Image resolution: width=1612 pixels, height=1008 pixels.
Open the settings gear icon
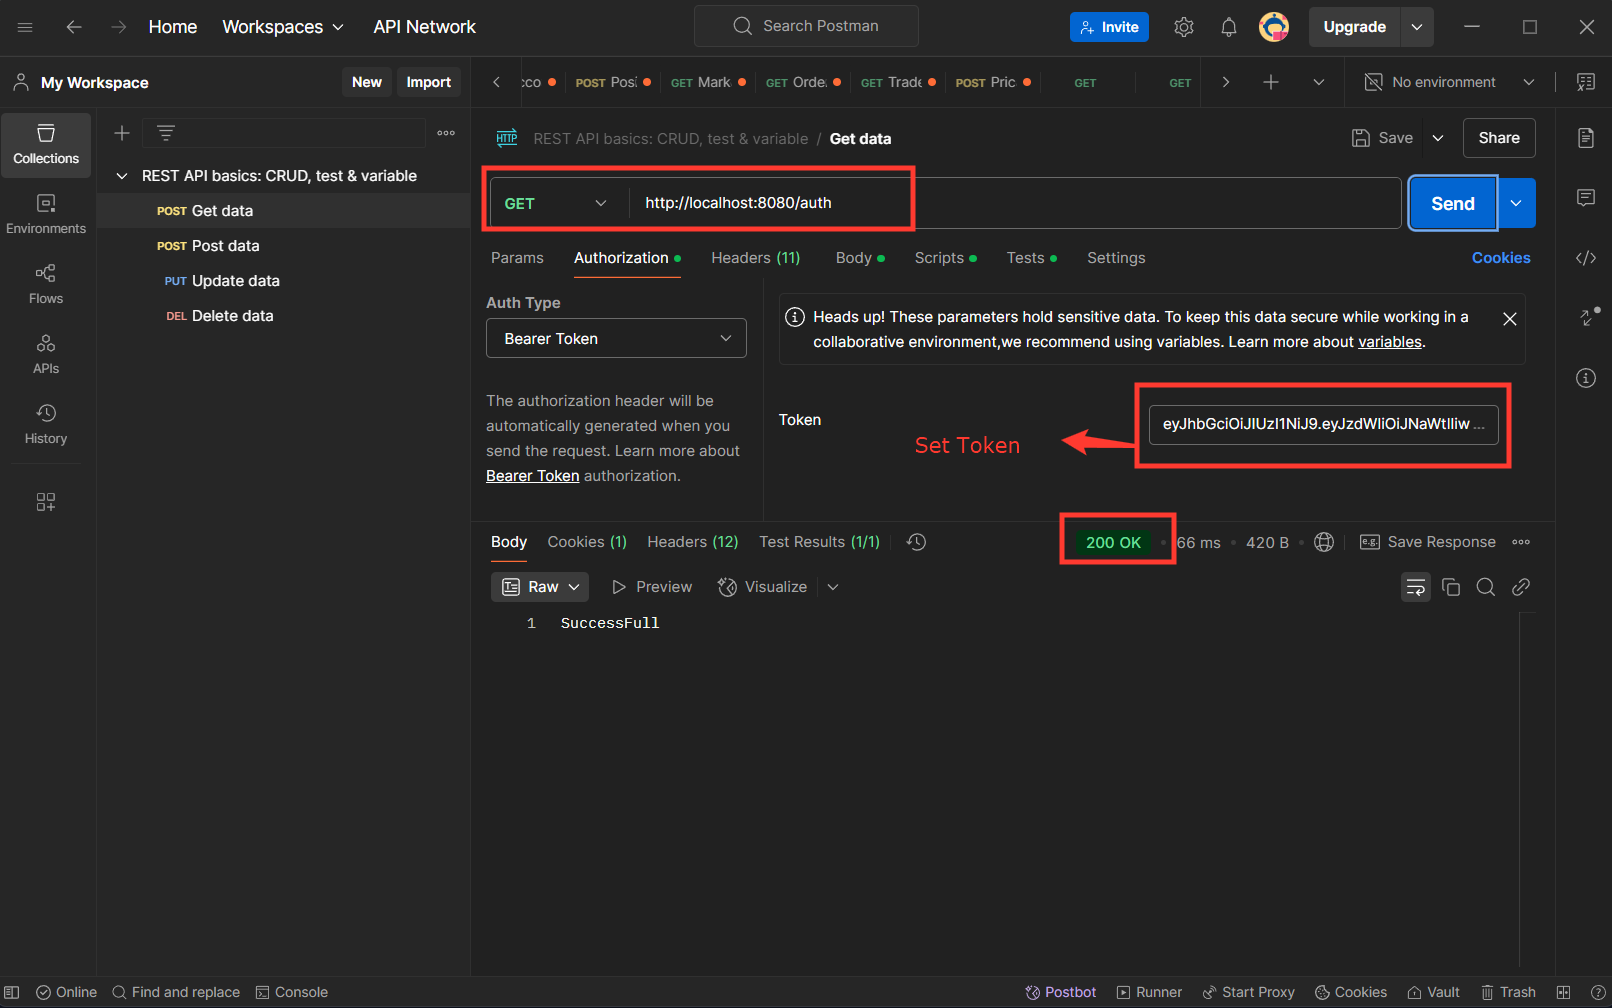(1184, 27)
